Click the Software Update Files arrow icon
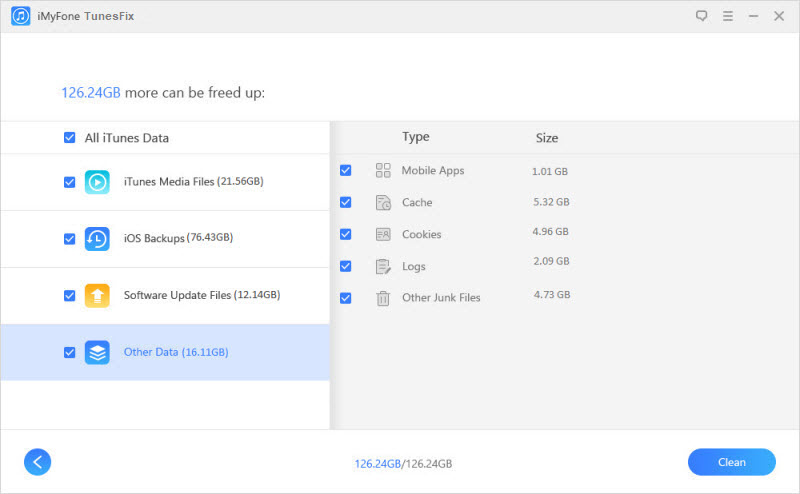 [x=97, y=295]
